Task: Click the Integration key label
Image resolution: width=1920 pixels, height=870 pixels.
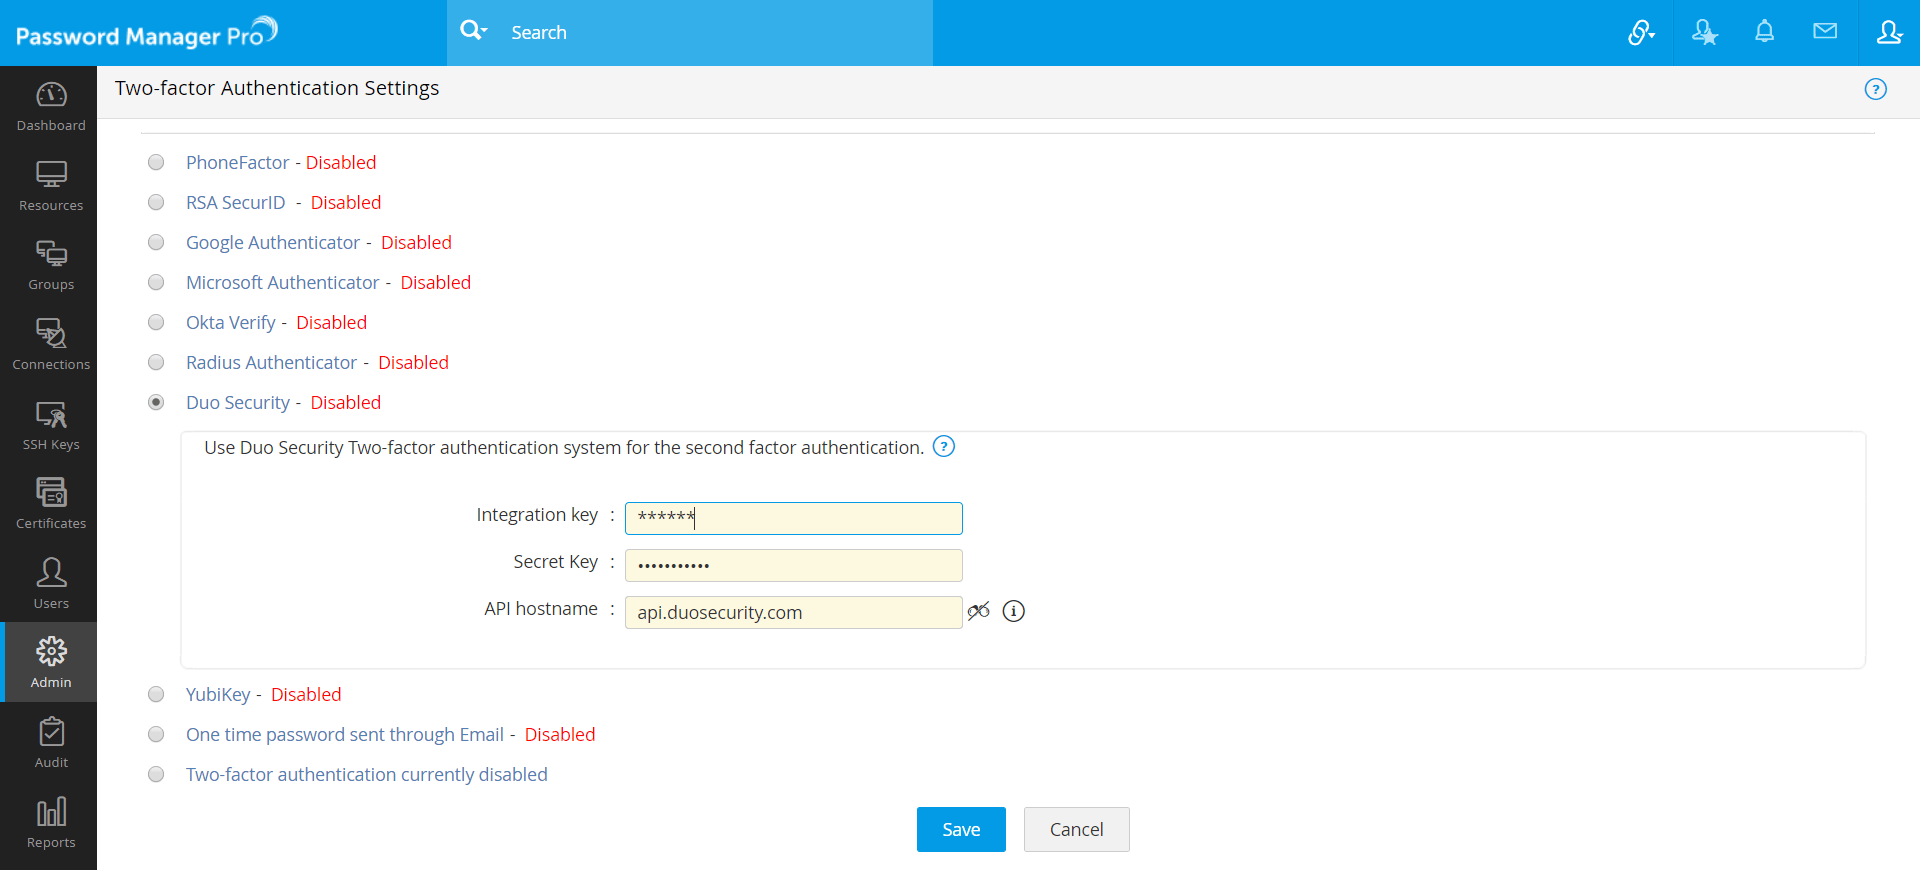Action: tap(537, 515)
